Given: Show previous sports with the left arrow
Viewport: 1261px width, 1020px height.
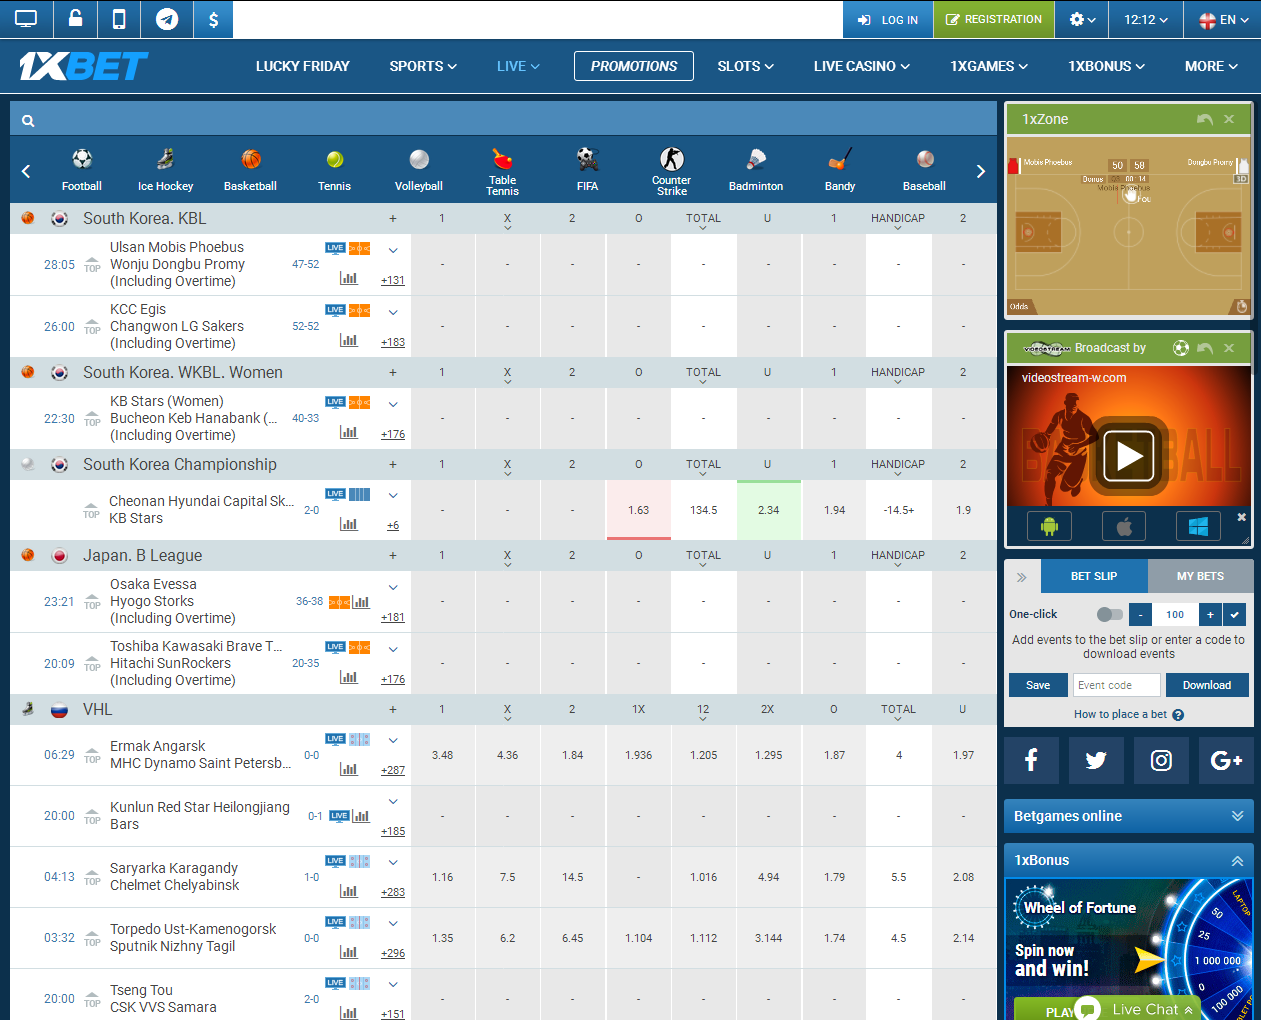Looking at the screenshot, I should pos(26,171).
